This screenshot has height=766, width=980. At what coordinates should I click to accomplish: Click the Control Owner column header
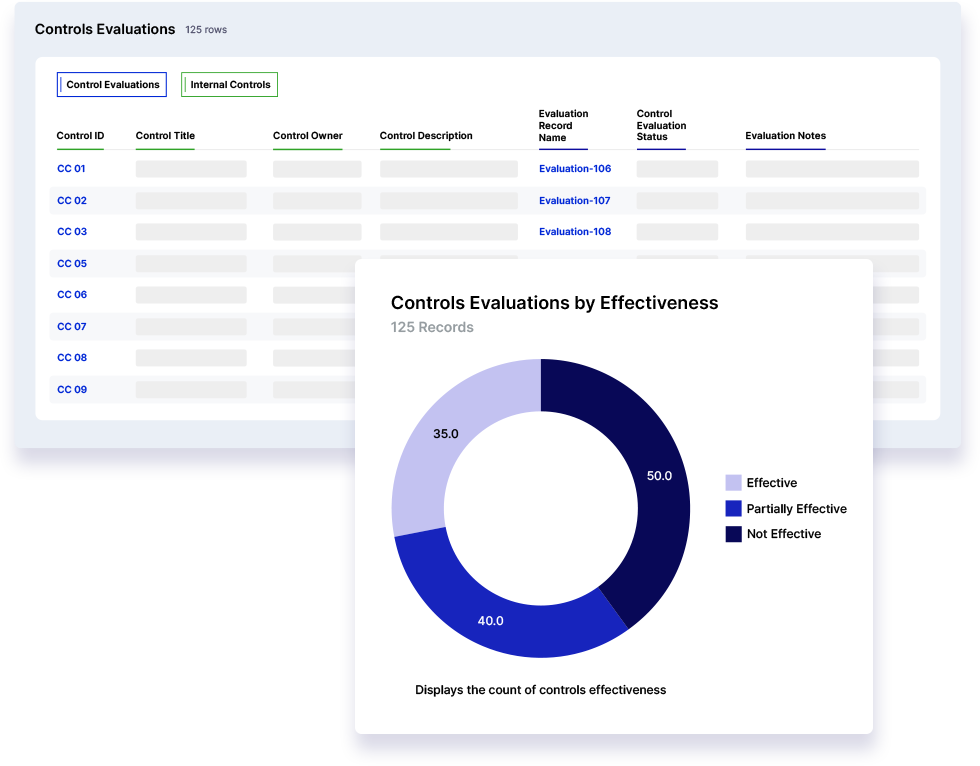[x=308, y=136]
